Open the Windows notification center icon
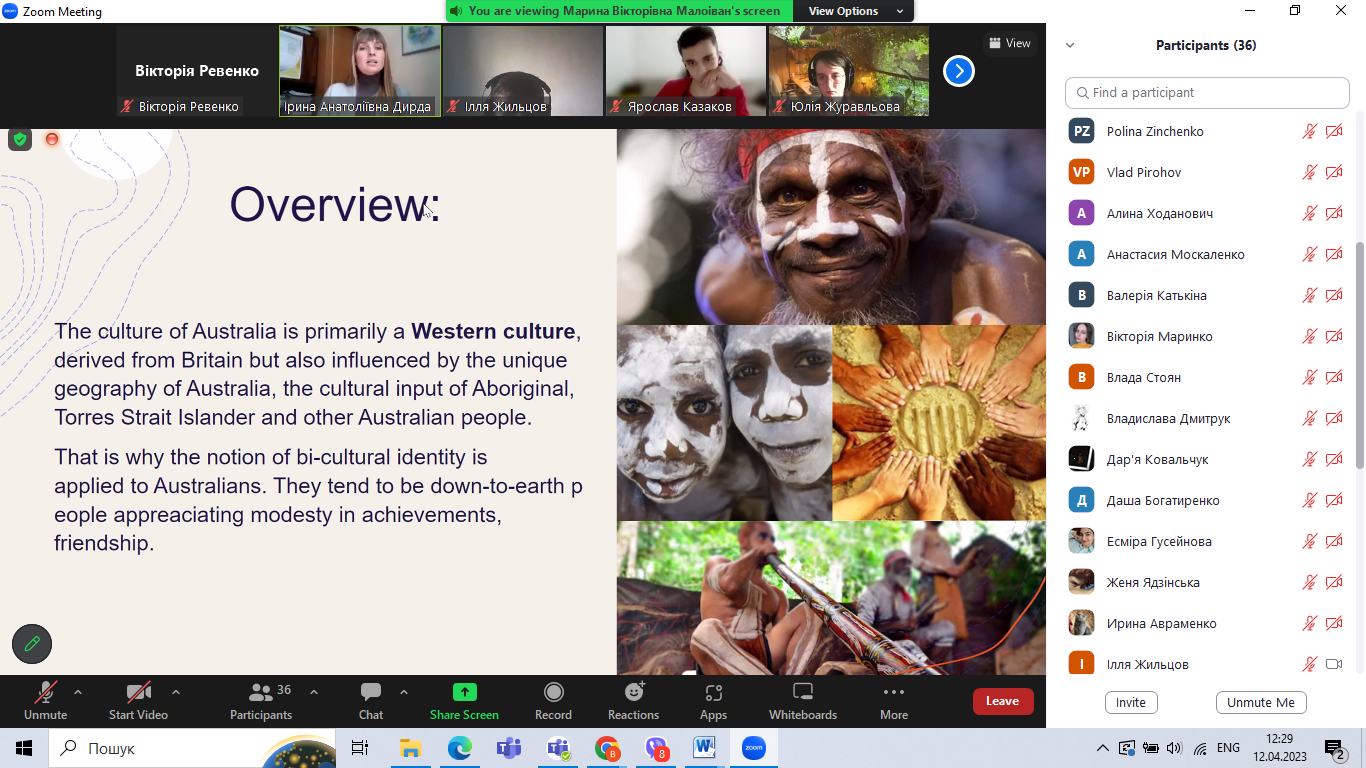The image size is (1366, 768). pos(1334,748)
